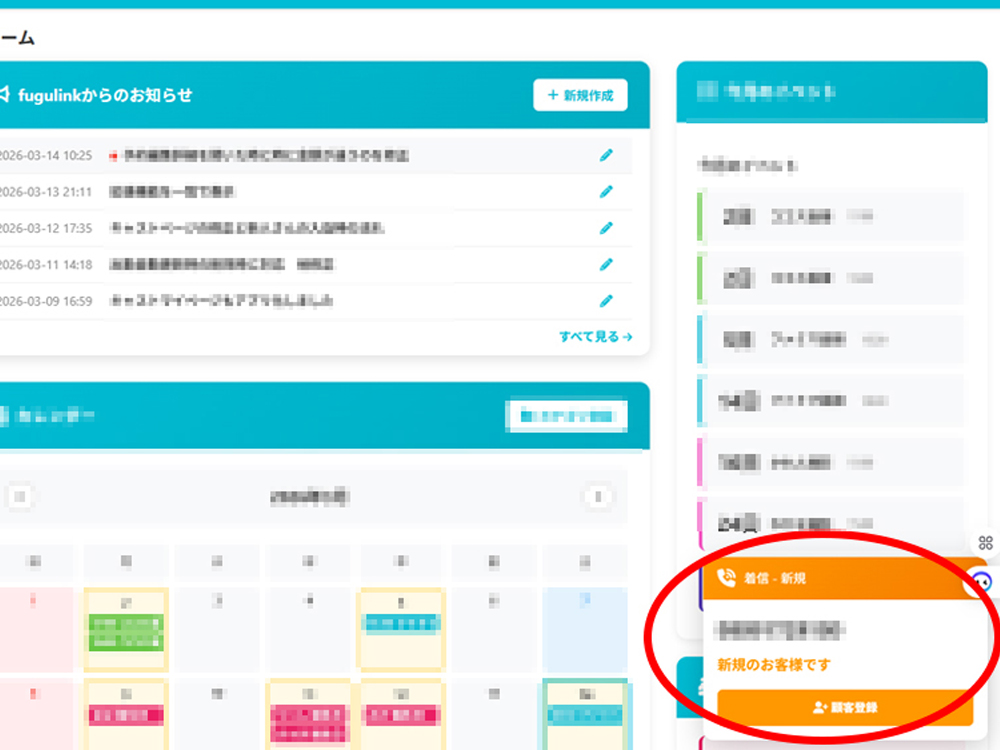This screenshot has width=1000, height=750.
Task: Select the green event on the calendar
Action: point(126,631)
